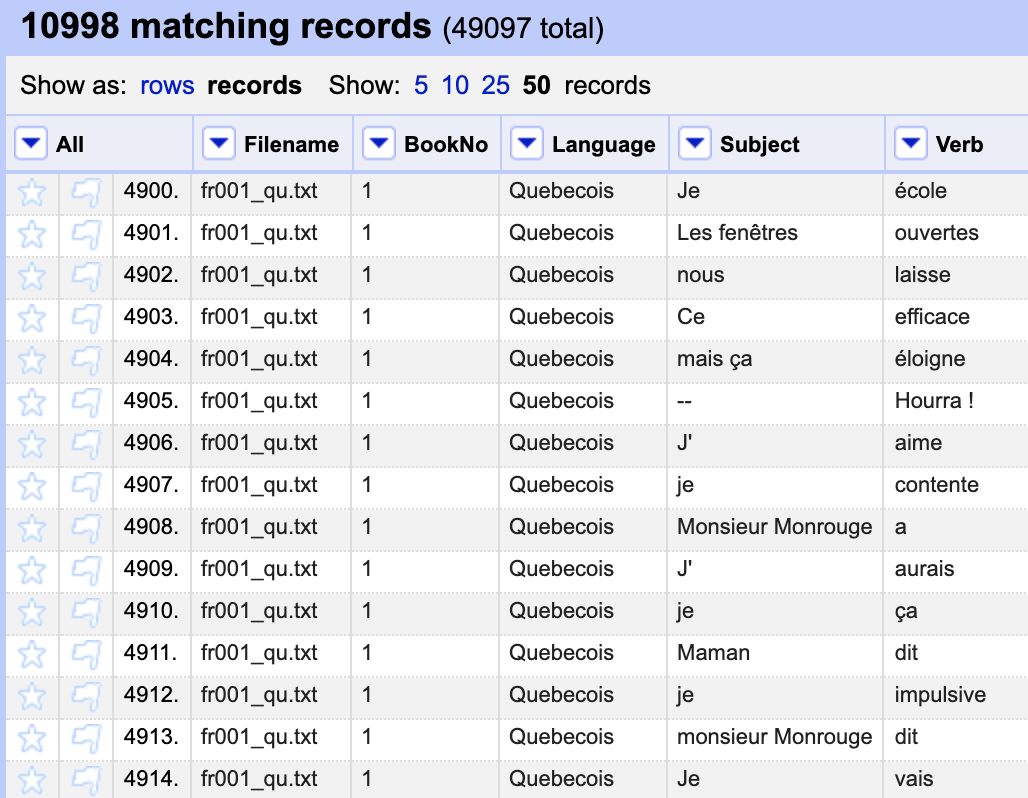The height and width of the screenshot is (798, 1028).
Task: Toggle the star on row 4912
Action: (33, 695)
